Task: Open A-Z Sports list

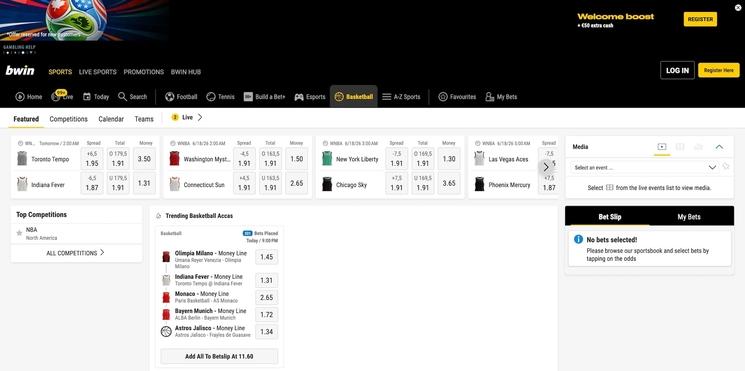Action: [401, 97]
